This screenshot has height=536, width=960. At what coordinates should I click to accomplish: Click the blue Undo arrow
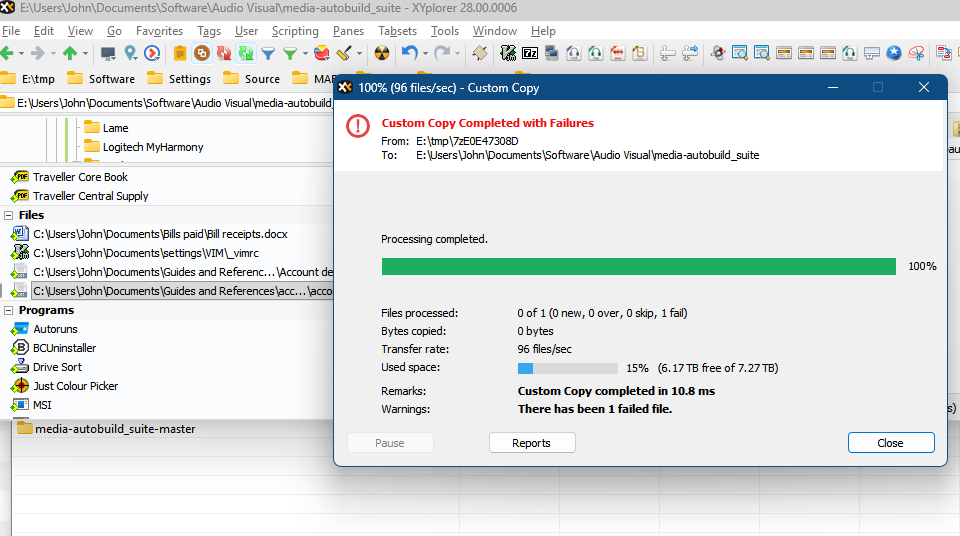[x=410, y=53]
